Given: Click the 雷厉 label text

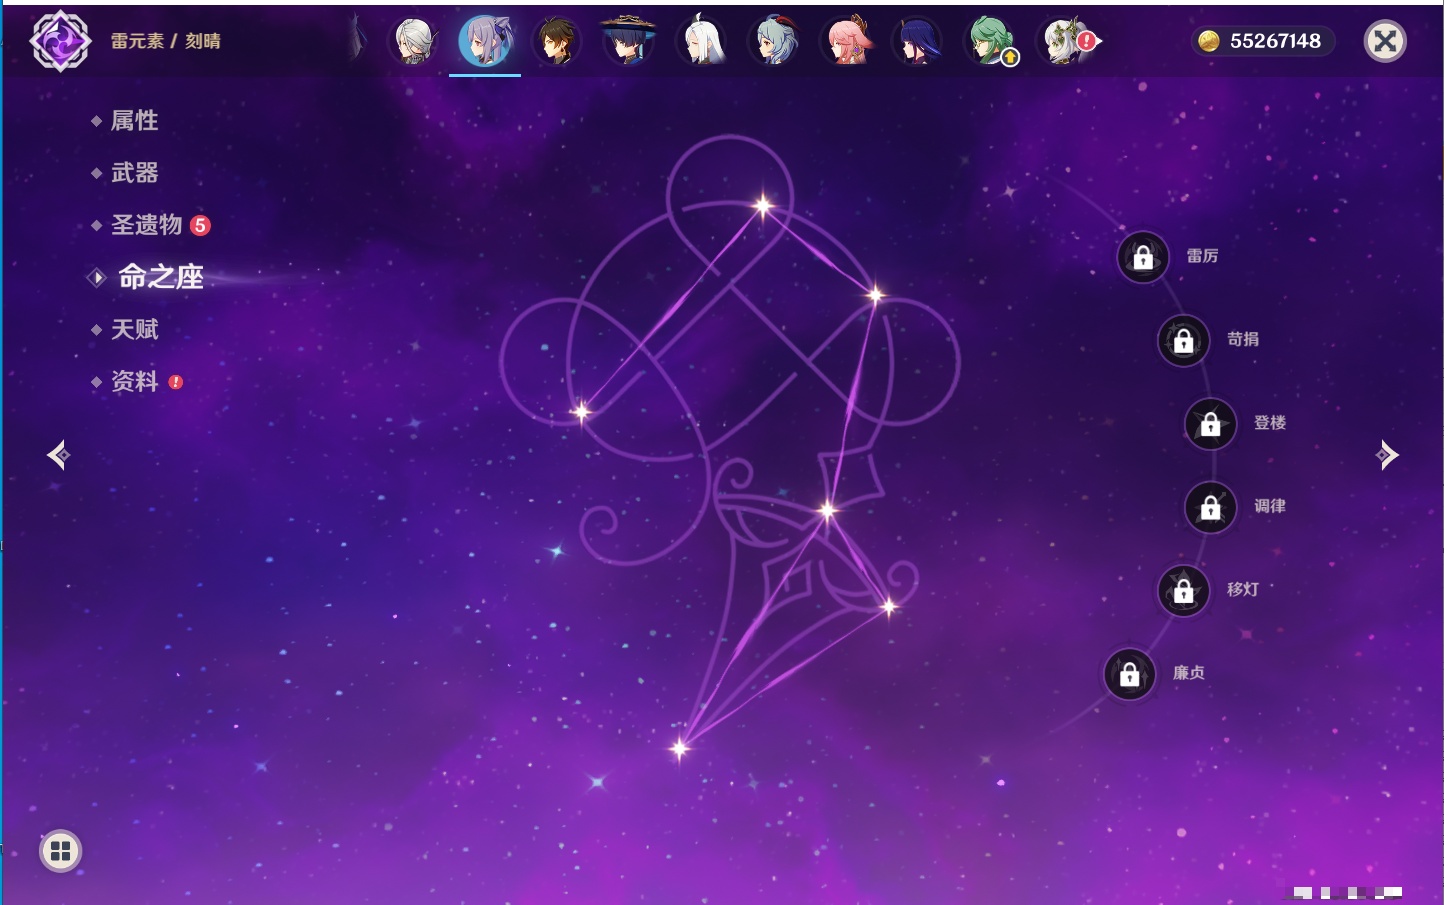Looking at the screenshot, I should click(x=1202, y=256).
